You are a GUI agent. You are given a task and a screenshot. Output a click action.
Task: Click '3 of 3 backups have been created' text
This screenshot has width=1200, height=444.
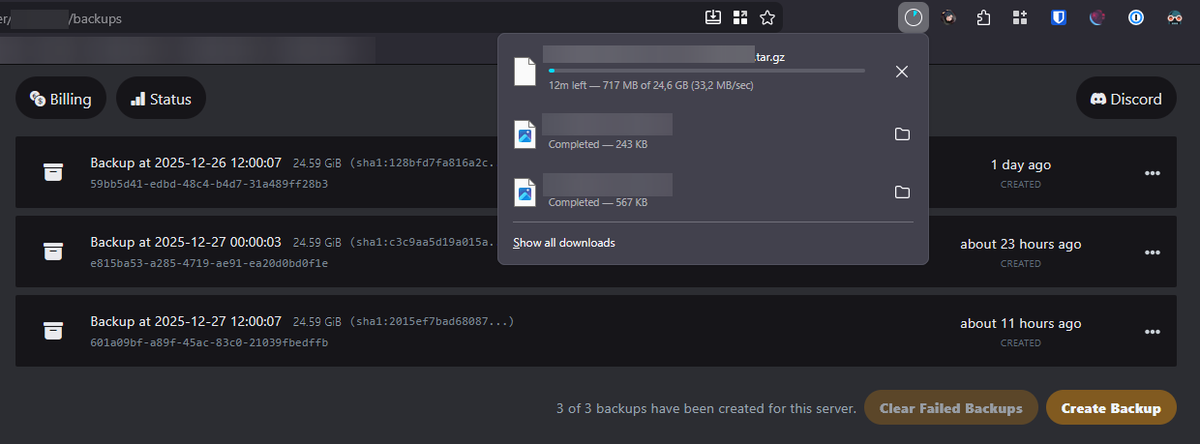click(x=706, y=408)
